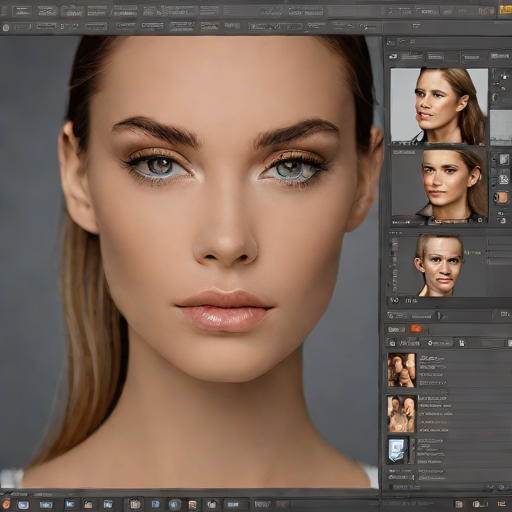Click the yellow icon in the top-right corner

[x=505, y=10]
